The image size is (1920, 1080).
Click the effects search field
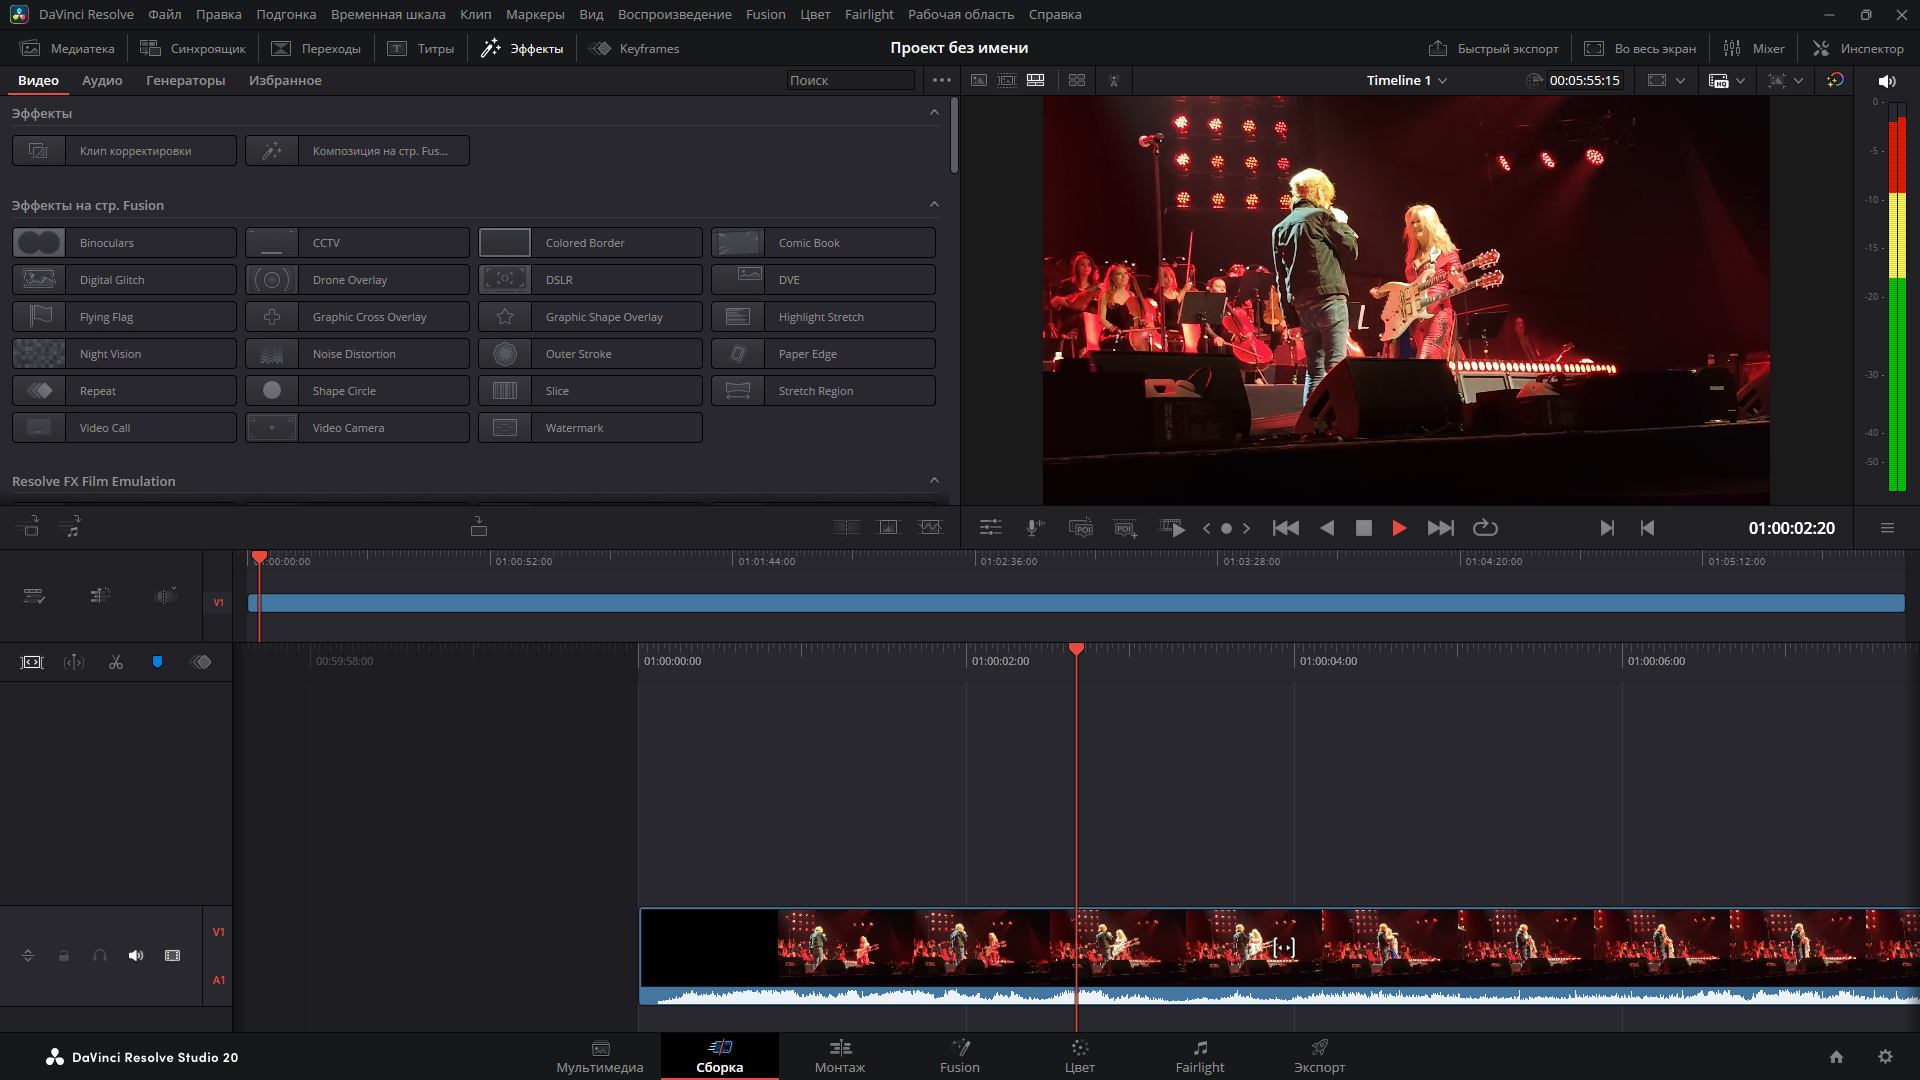tap(850, 80)
